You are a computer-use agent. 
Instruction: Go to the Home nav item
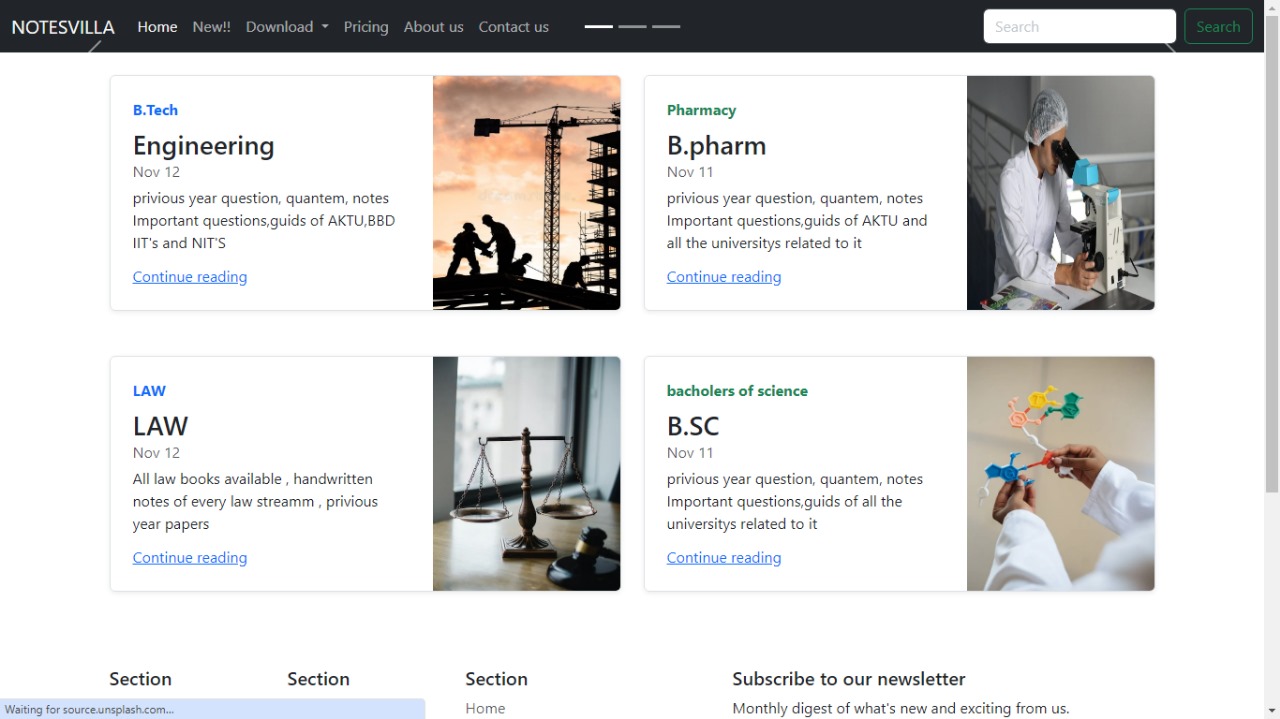pos(157,27)
